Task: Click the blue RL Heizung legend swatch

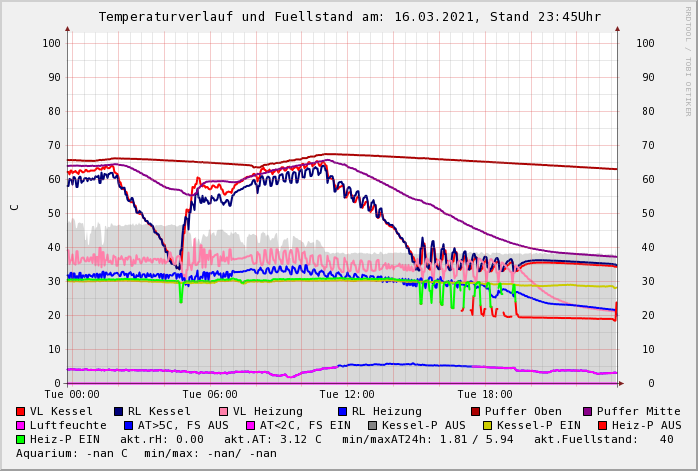Action: tap(342, 412)
